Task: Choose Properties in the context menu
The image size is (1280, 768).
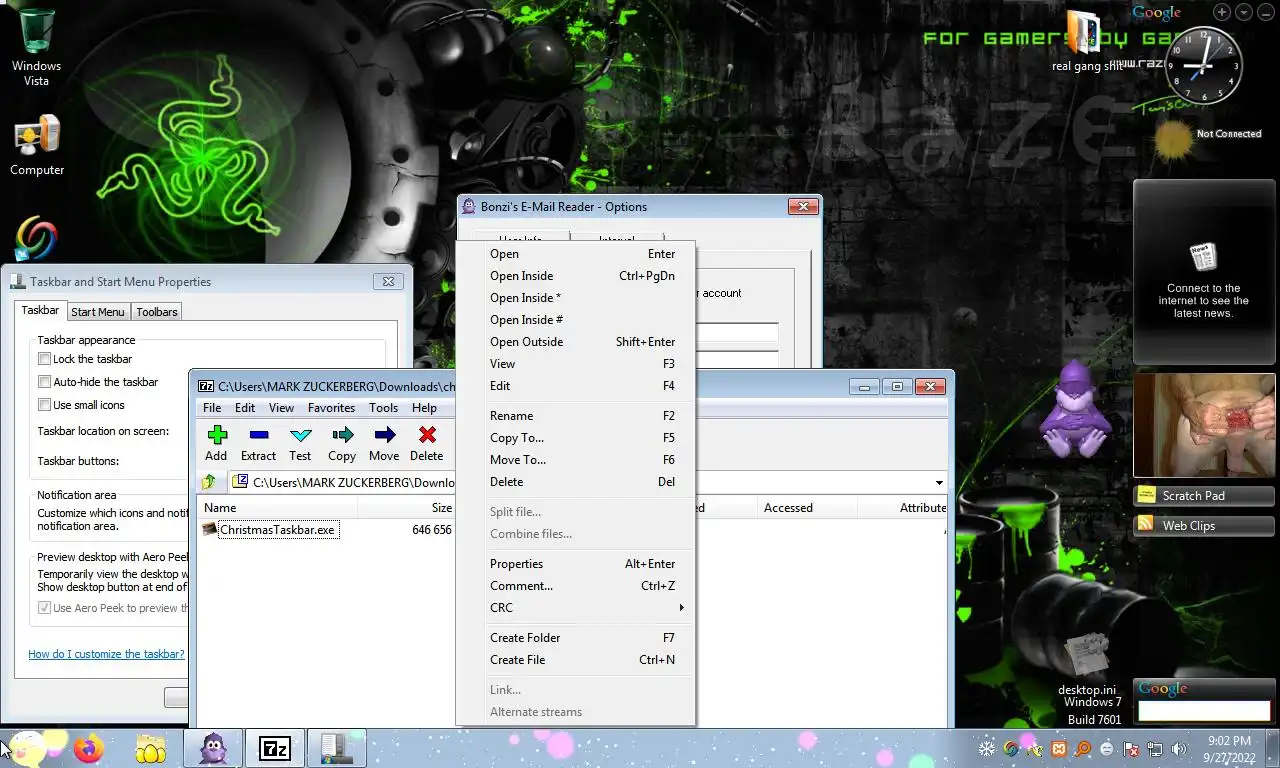Action: tap(575, 564)
